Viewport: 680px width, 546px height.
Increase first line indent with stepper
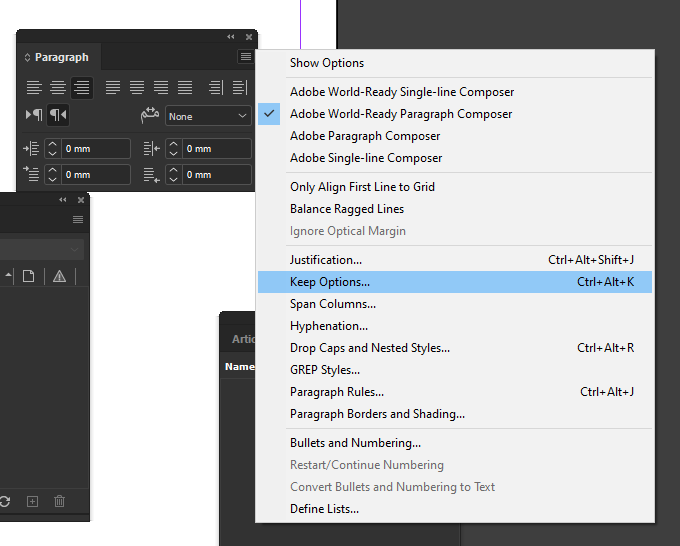52,170
